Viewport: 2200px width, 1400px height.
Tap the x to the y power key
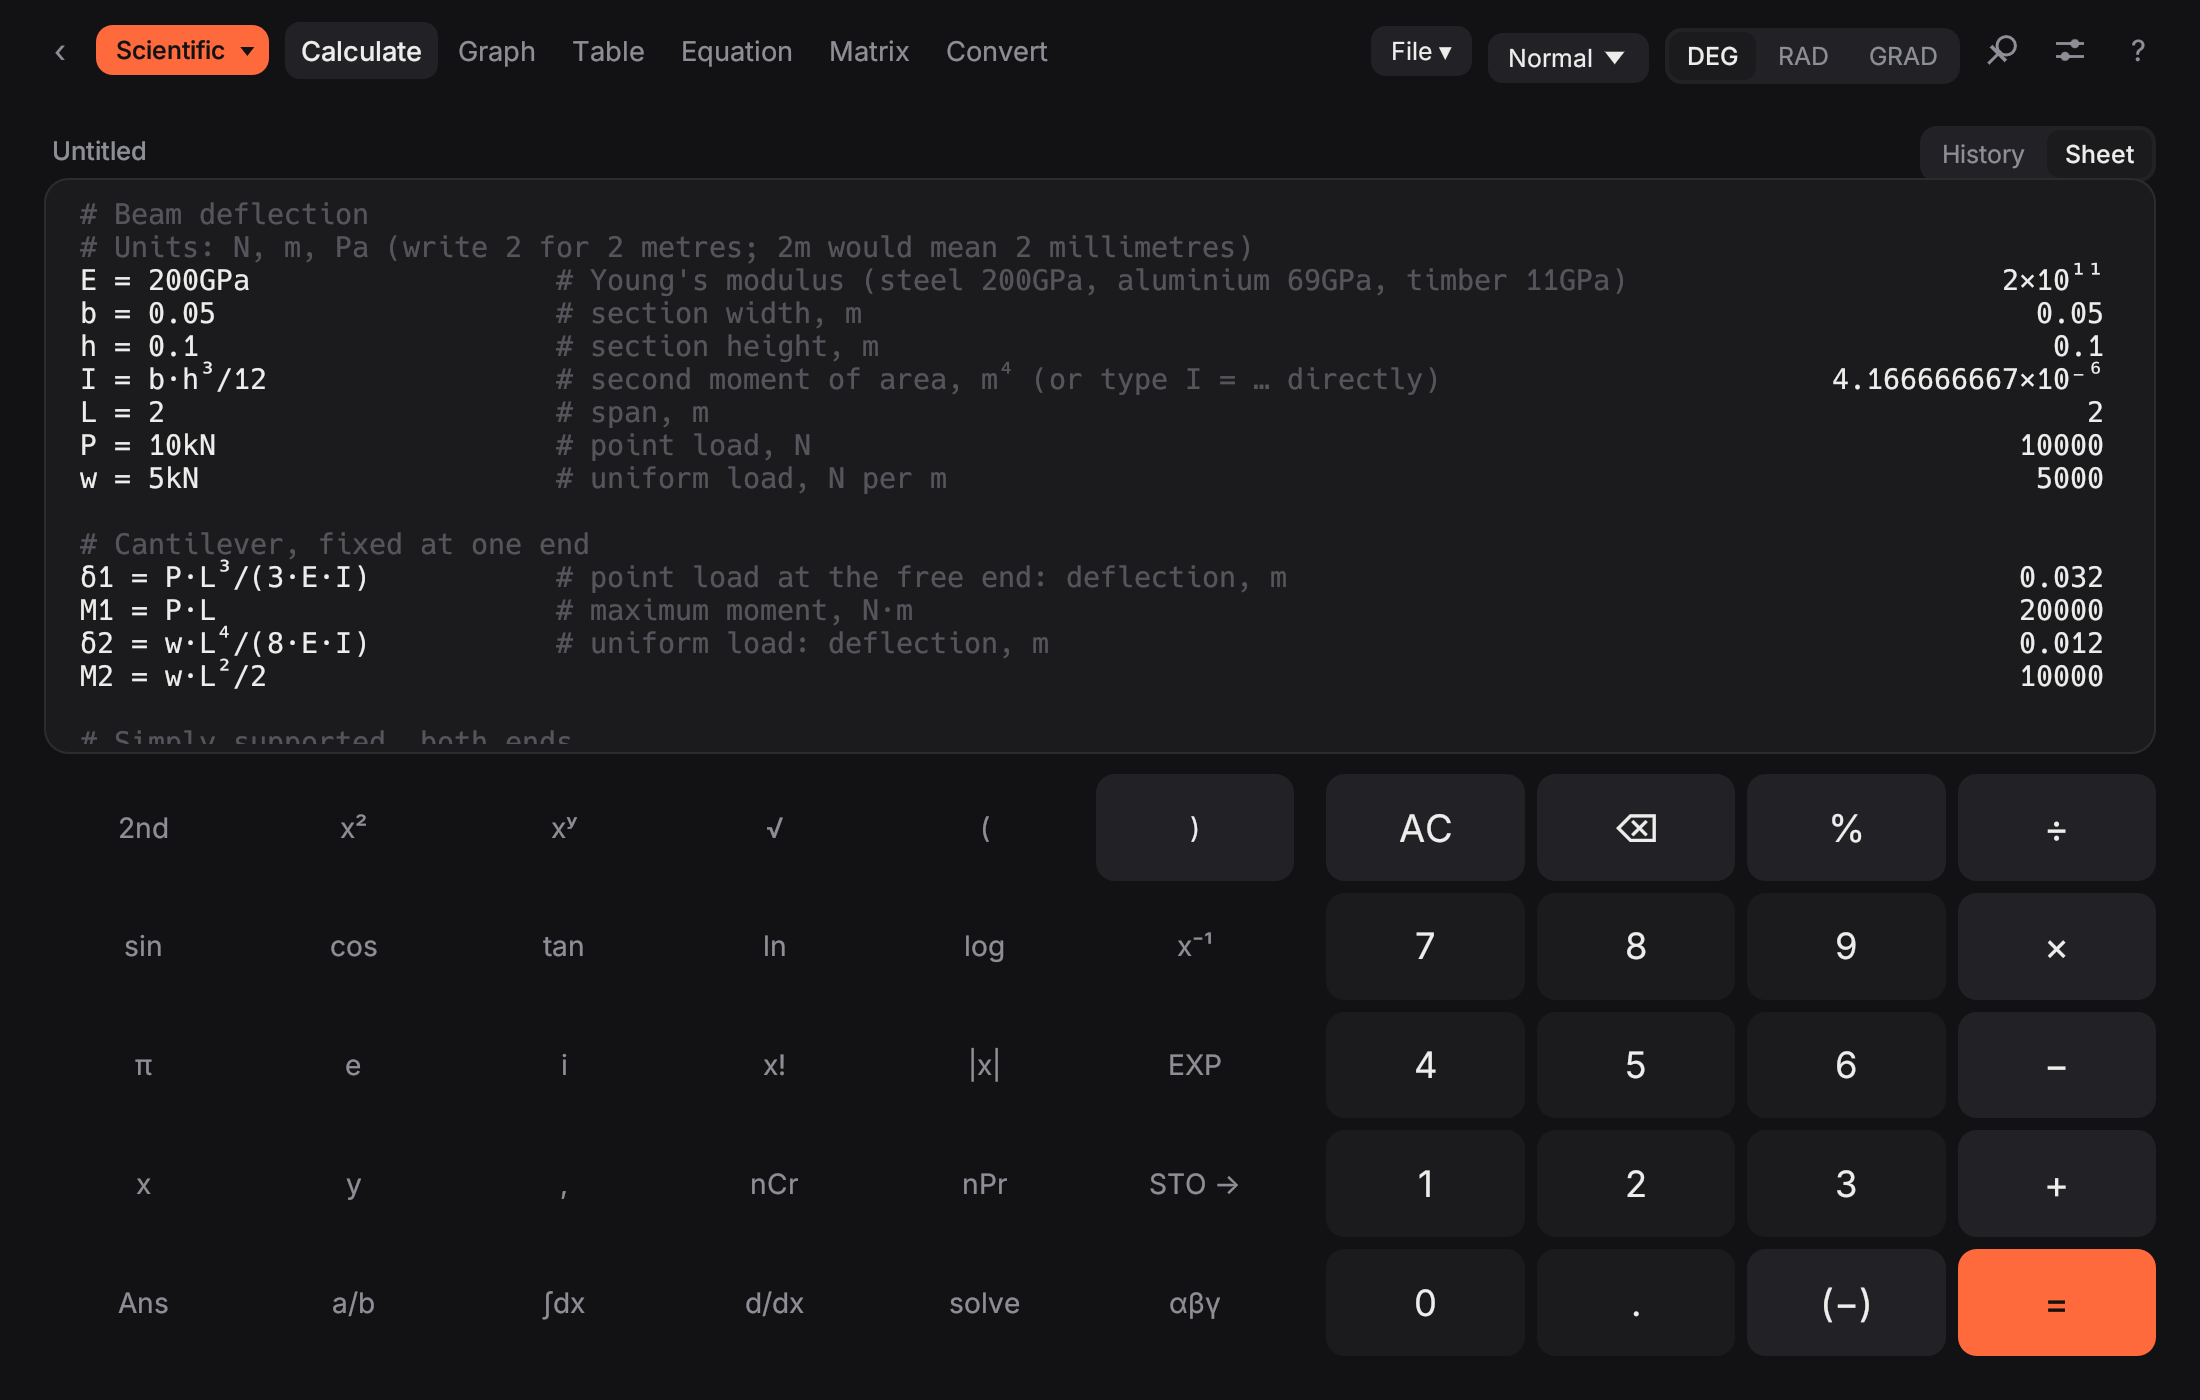pyautogui.click(x=564, y=828)
